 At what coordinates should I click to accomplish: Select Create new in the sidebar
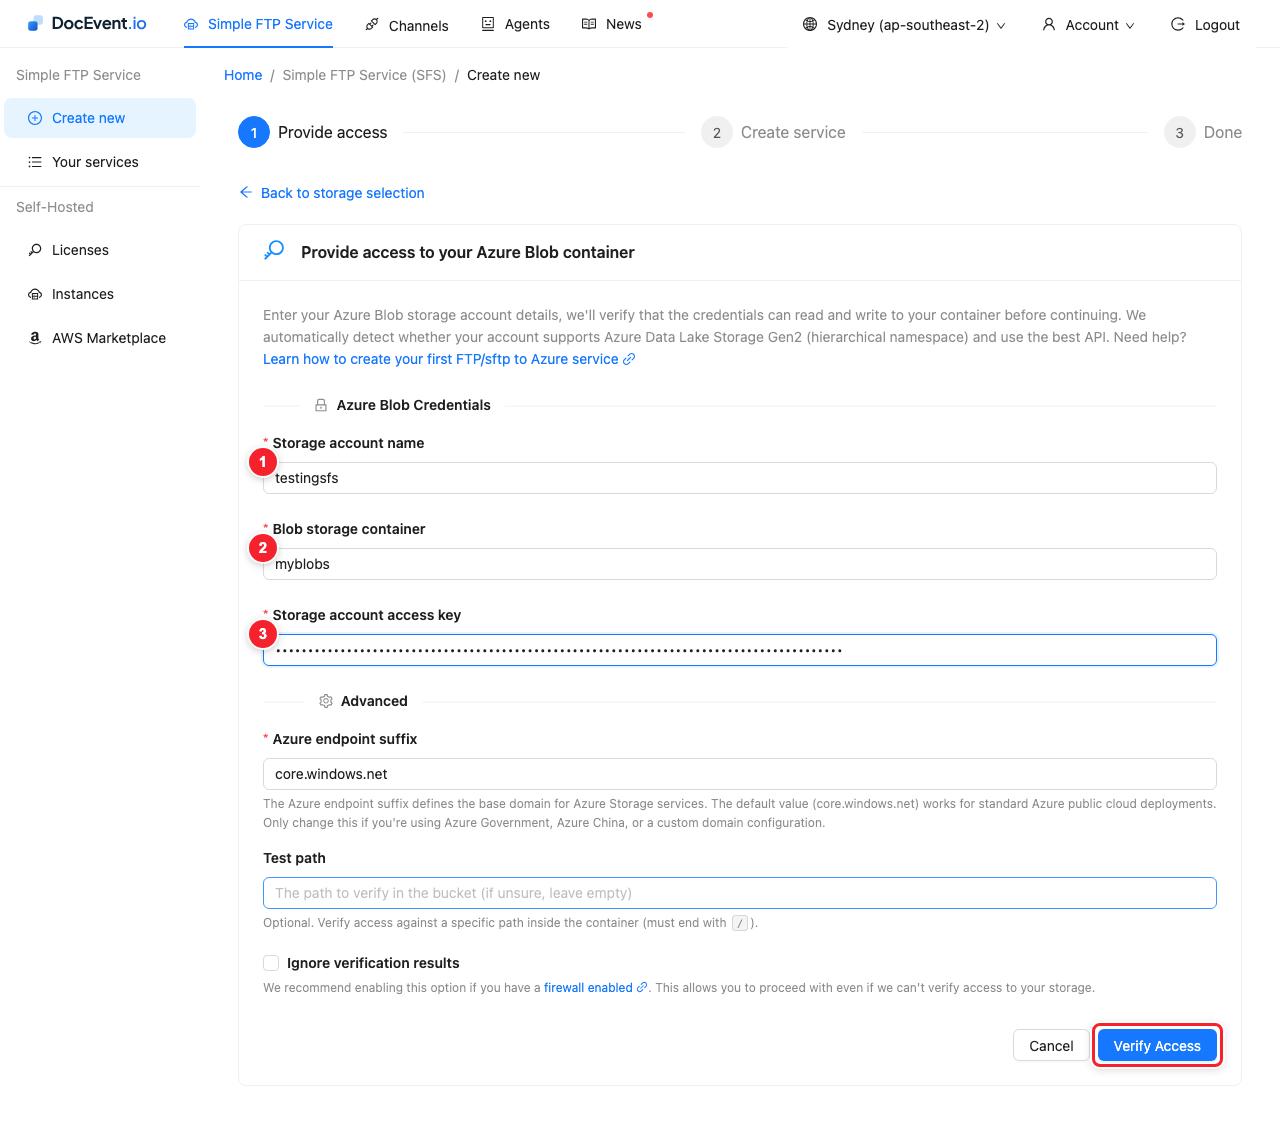[x=100, y=118]
